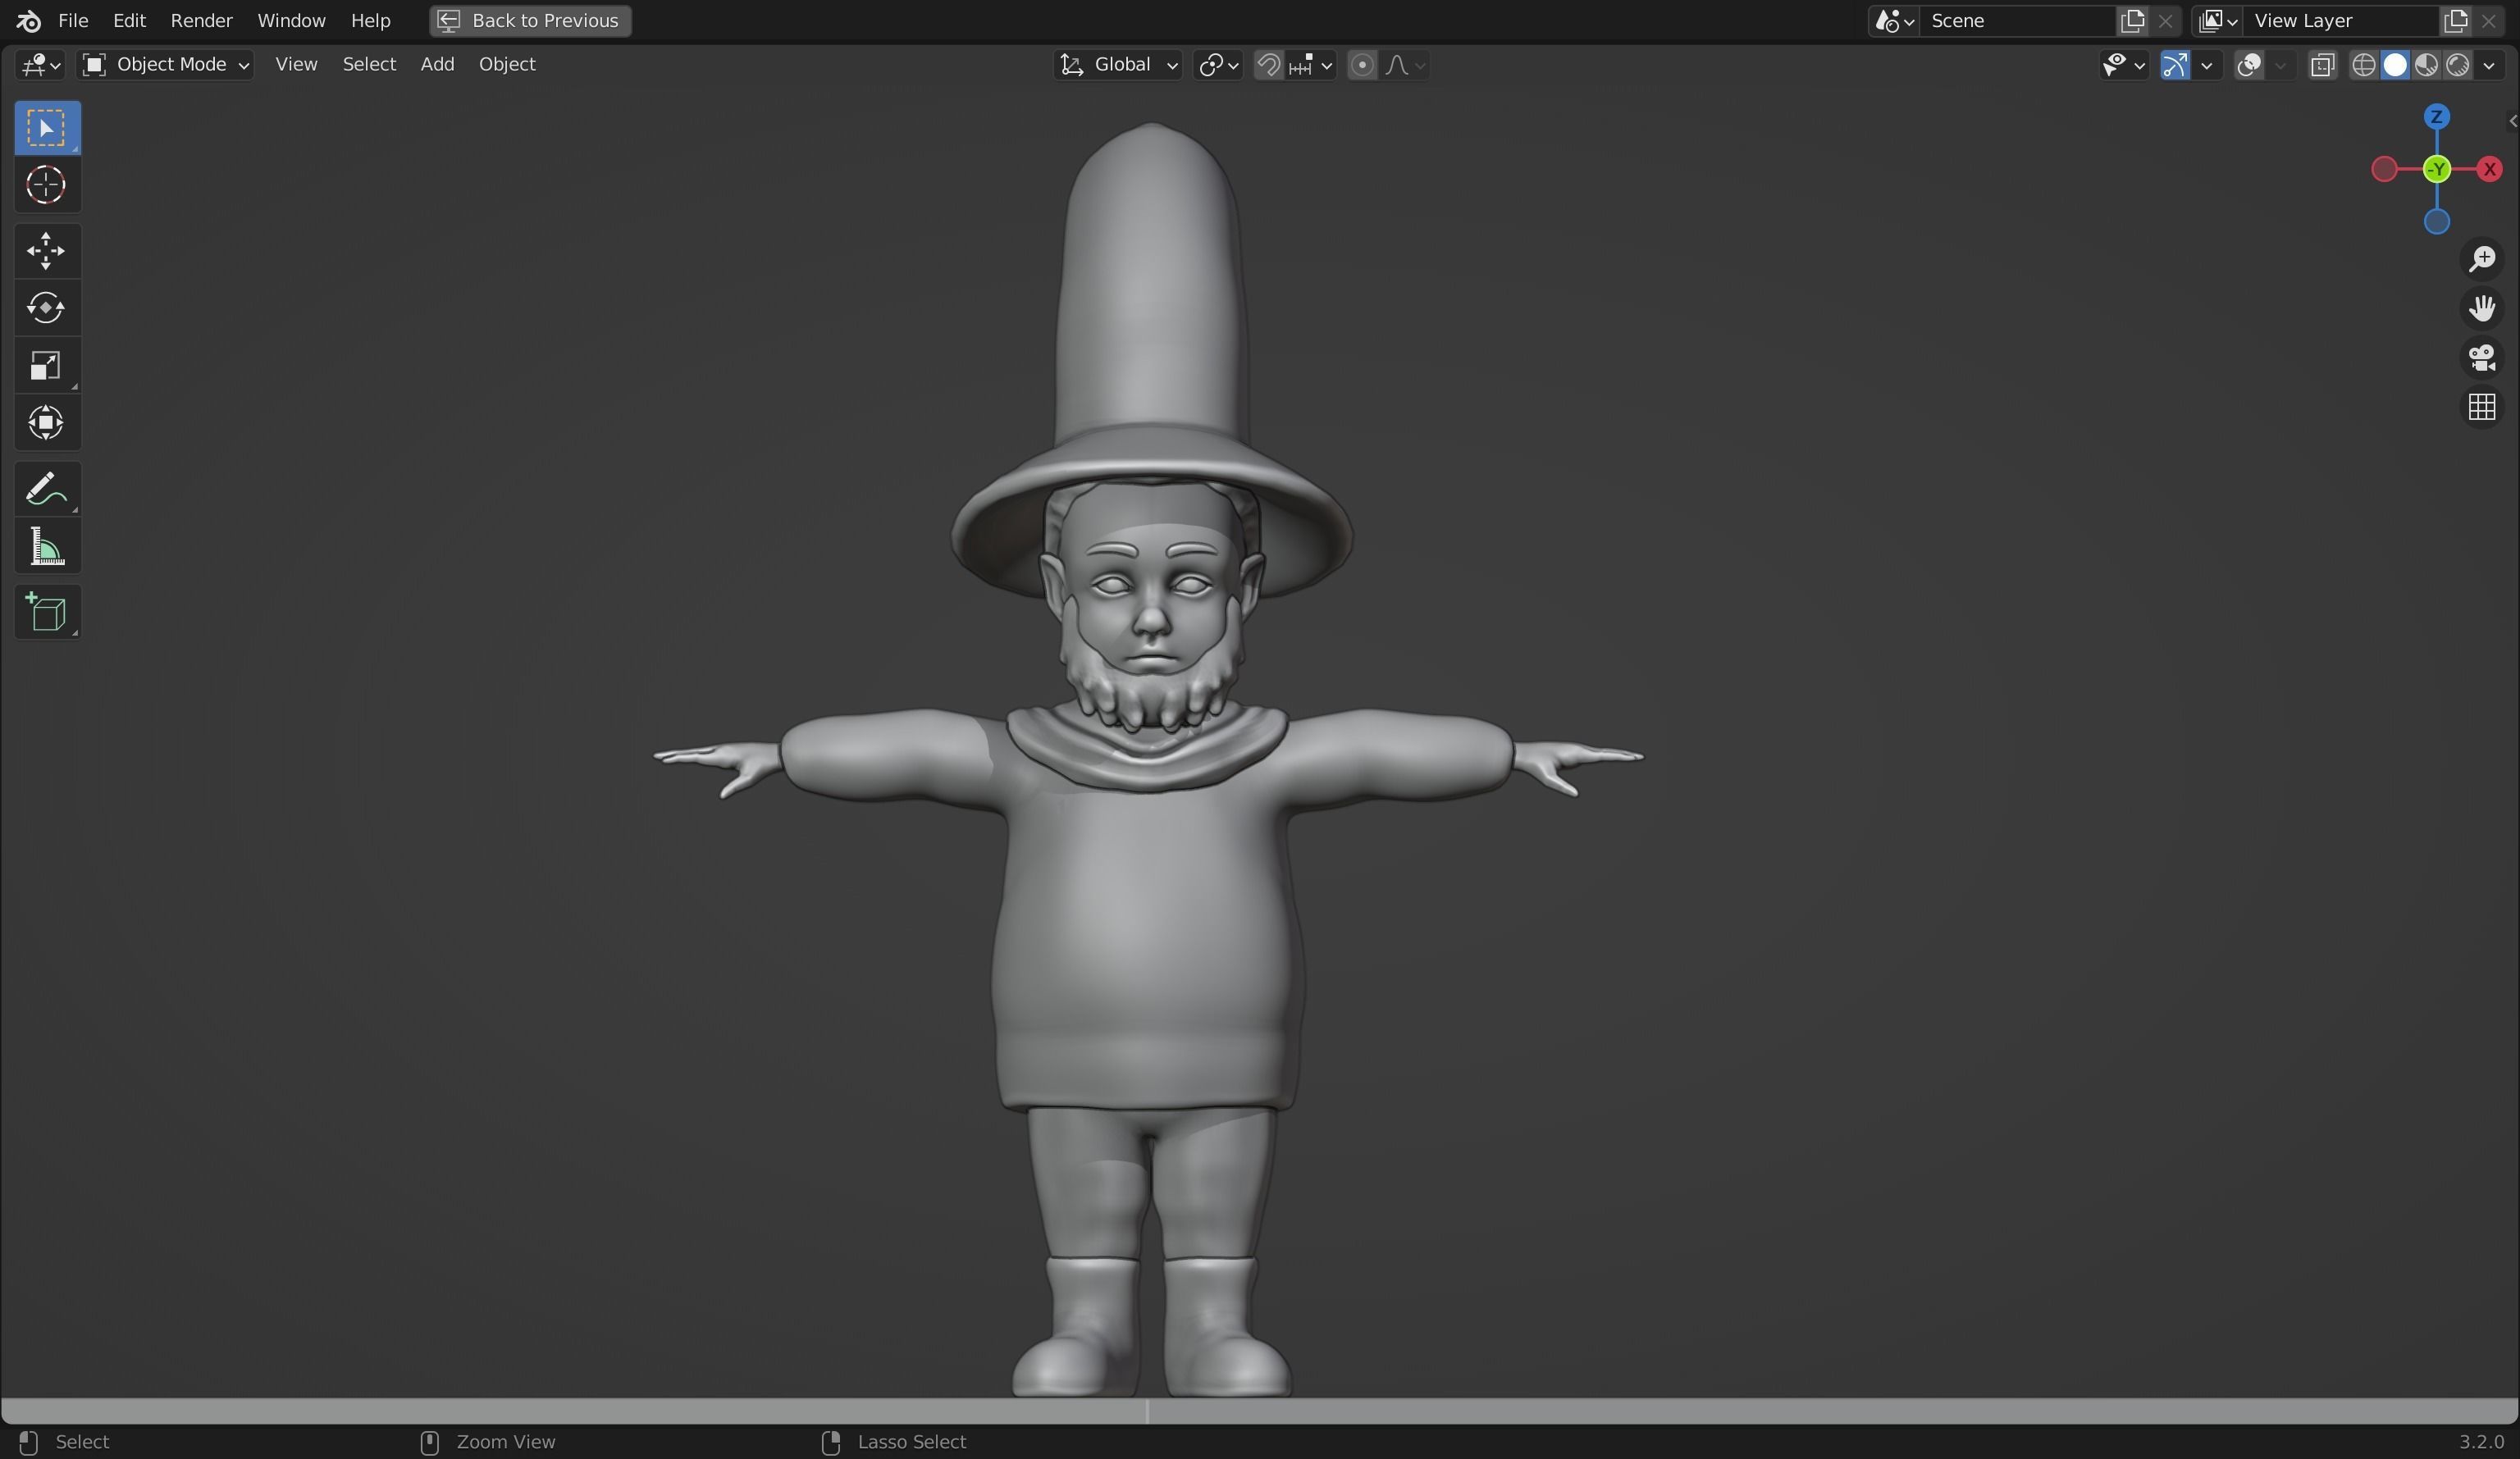Click the Scene name field
Viewport: 2520px width, 1459px height.
[2015, 20]
